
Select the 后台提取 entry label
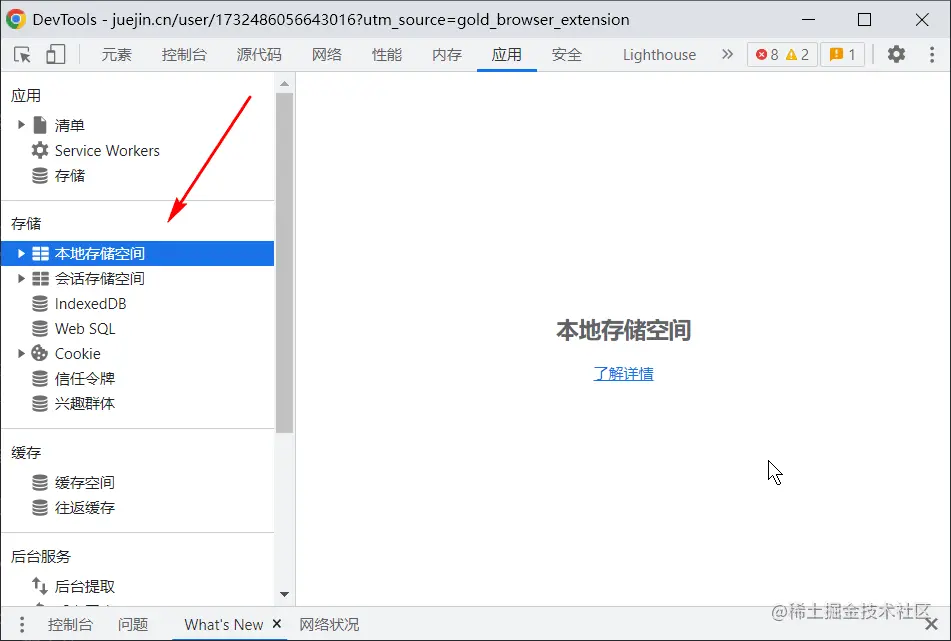(84, 586)
